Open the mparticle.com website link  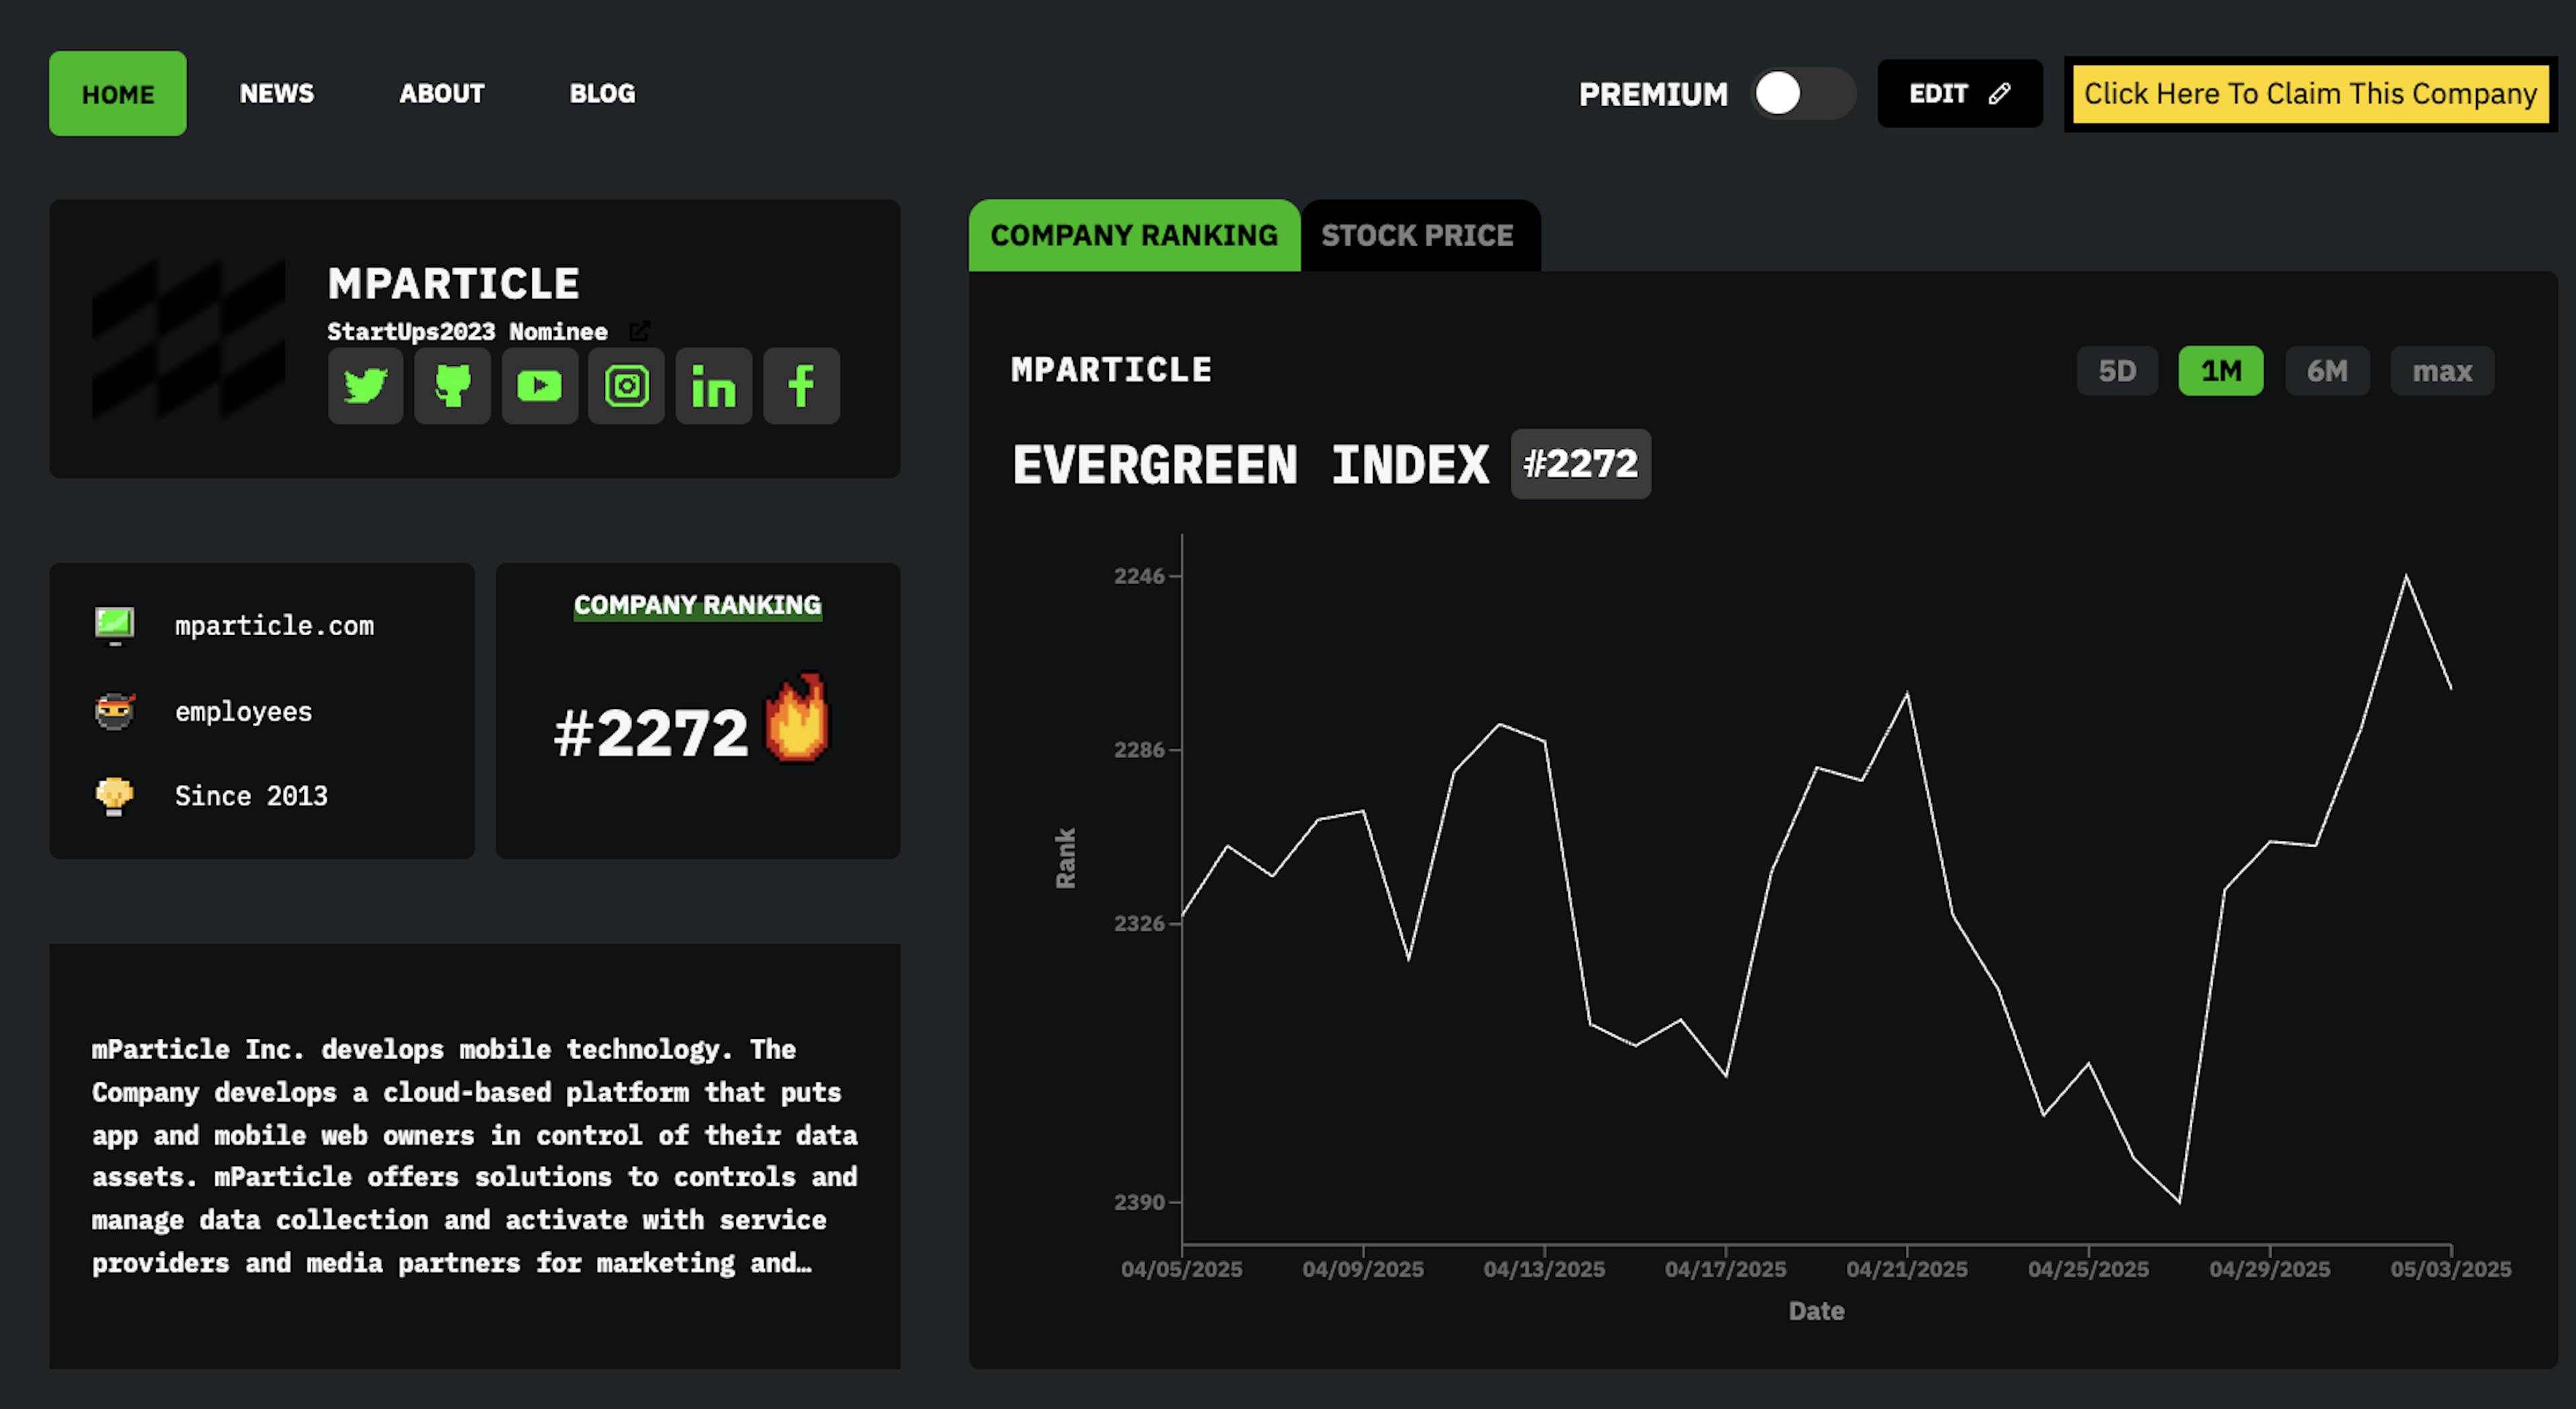pos(275,625)
